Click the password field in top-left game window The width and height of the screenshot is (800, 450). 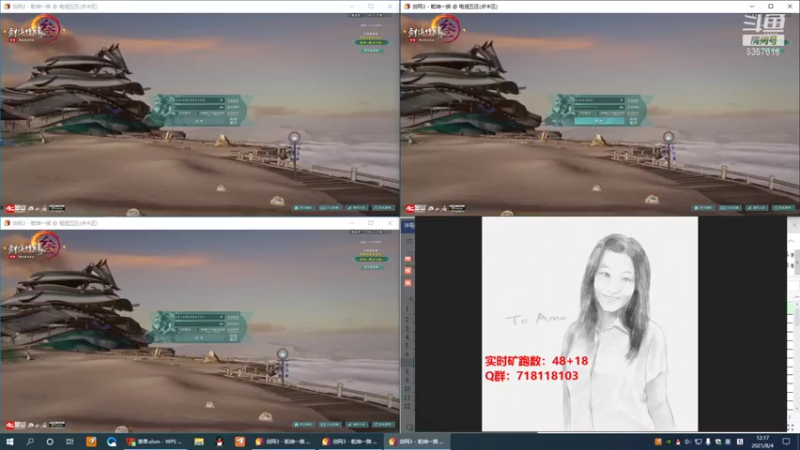tap(199, 107)
